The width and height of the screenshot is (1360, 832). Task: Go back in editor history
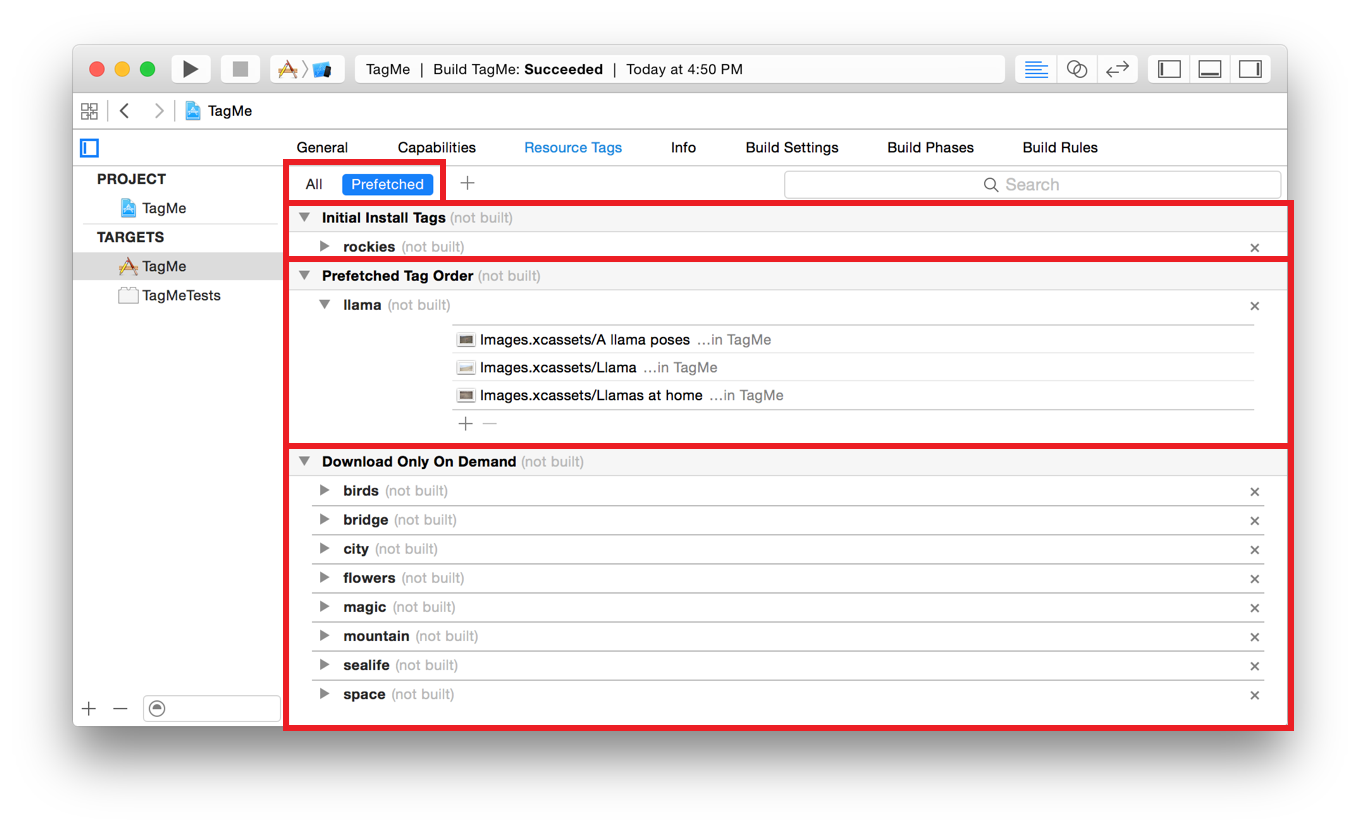(x=125, y=111)
